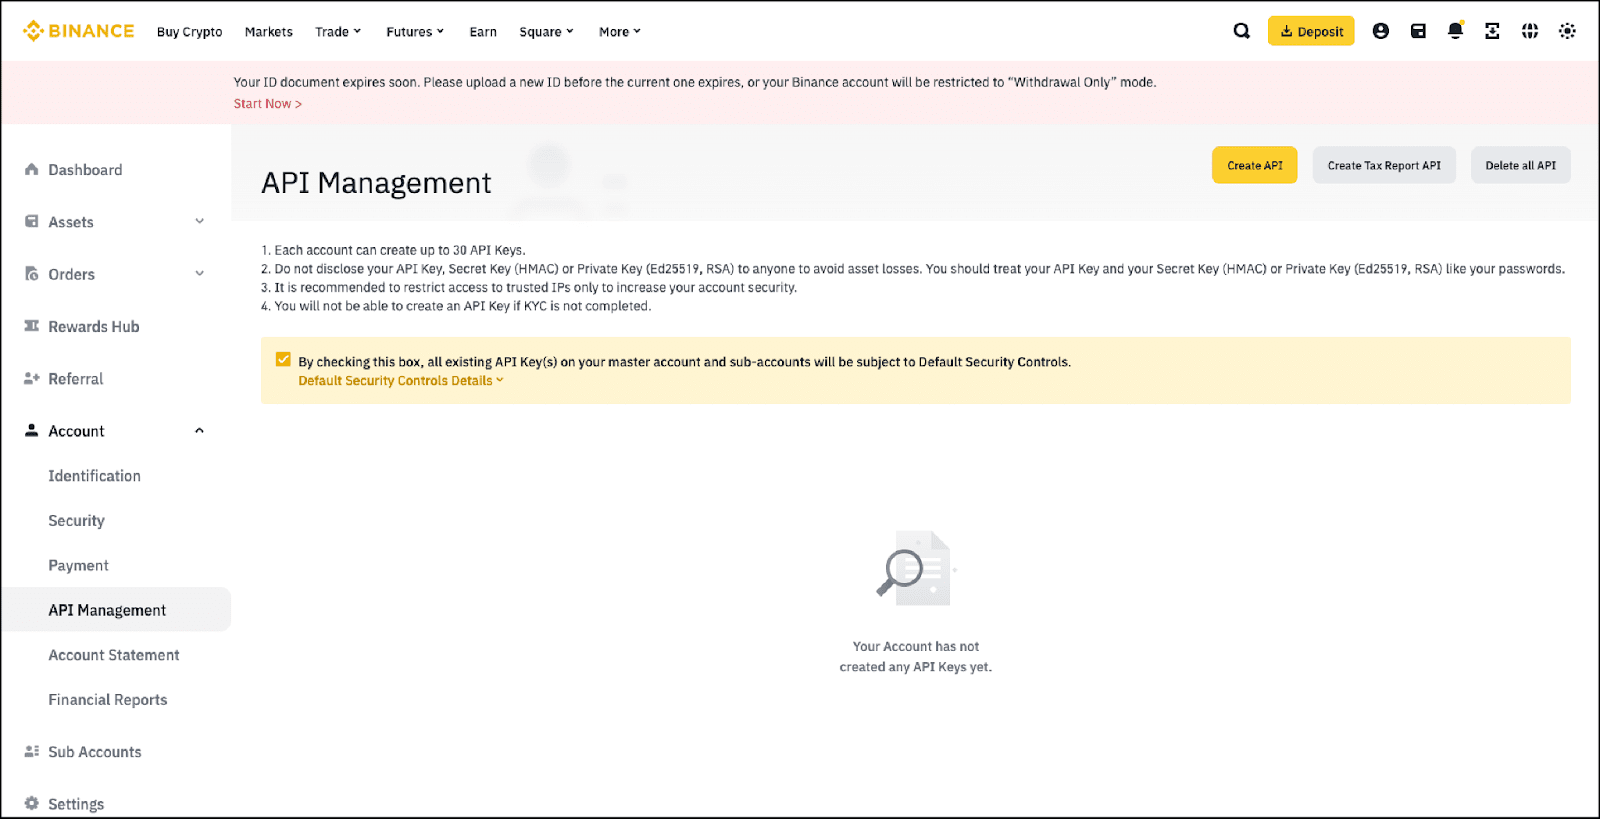Follow the Start Now link in the banner
Screen dimensions: 1600x819
point(268,104)
